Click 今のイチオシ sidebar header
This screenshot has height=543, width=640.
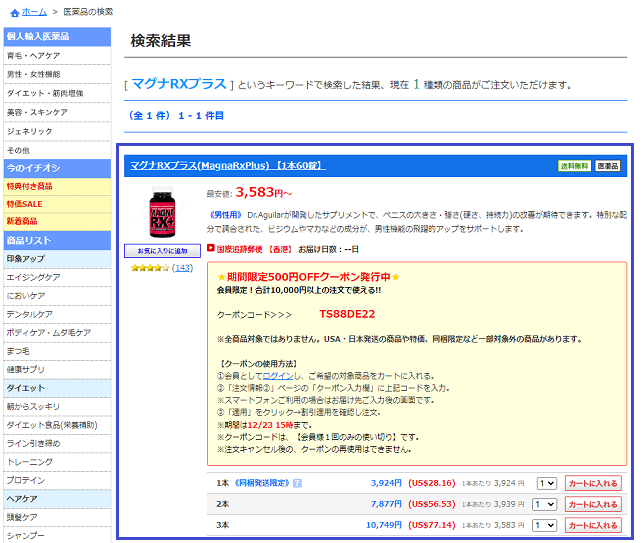[x=57, y=168]
